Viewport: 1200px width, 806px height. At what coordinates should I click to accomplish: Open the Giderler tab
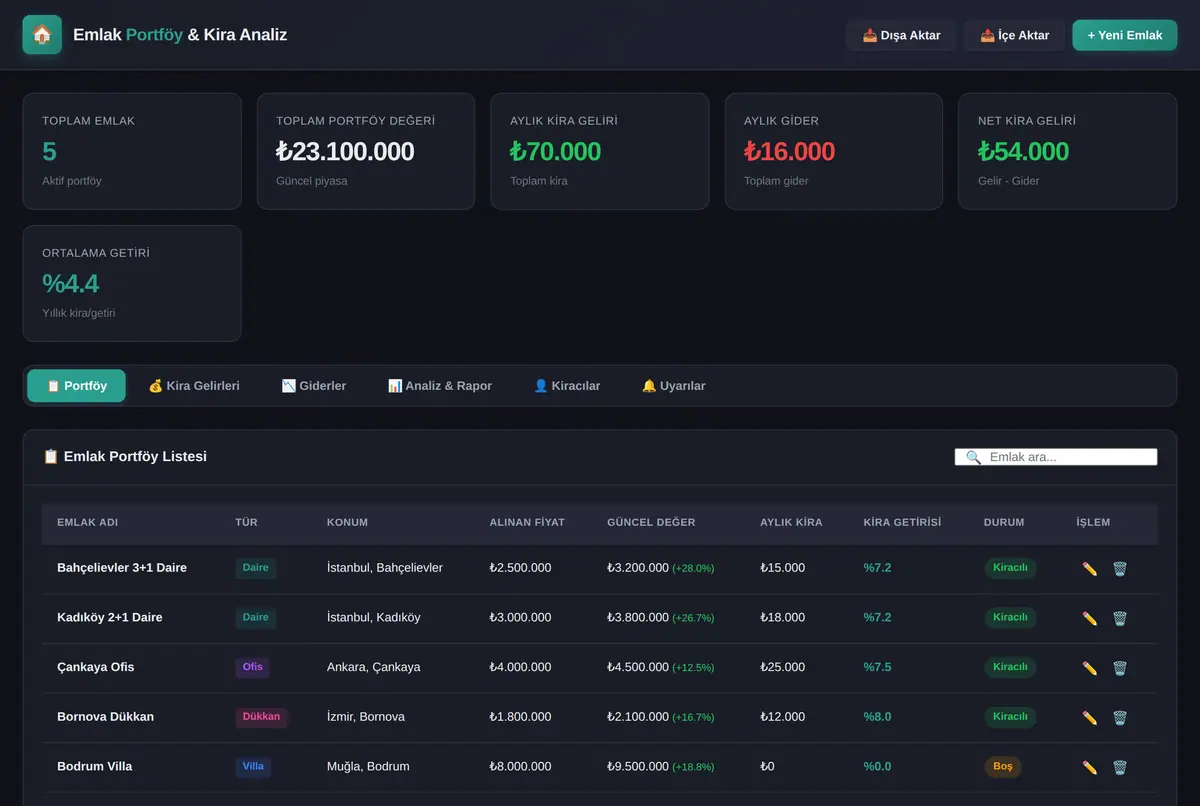(314, 386)
